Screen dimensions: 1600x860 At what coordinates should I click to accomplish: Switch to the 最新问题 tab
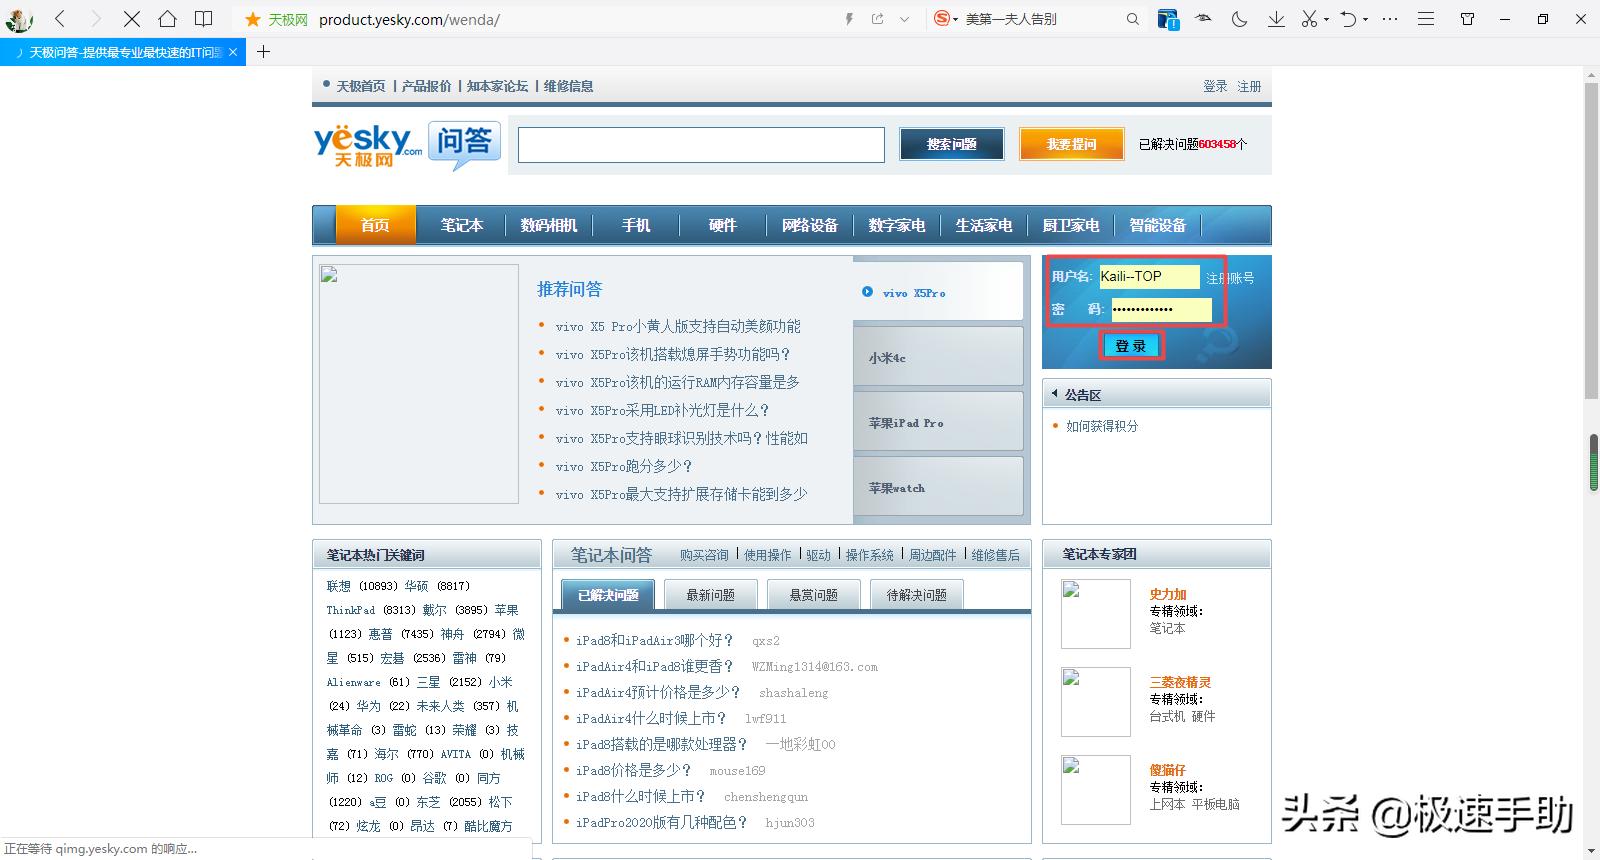[x=710, y=595]
